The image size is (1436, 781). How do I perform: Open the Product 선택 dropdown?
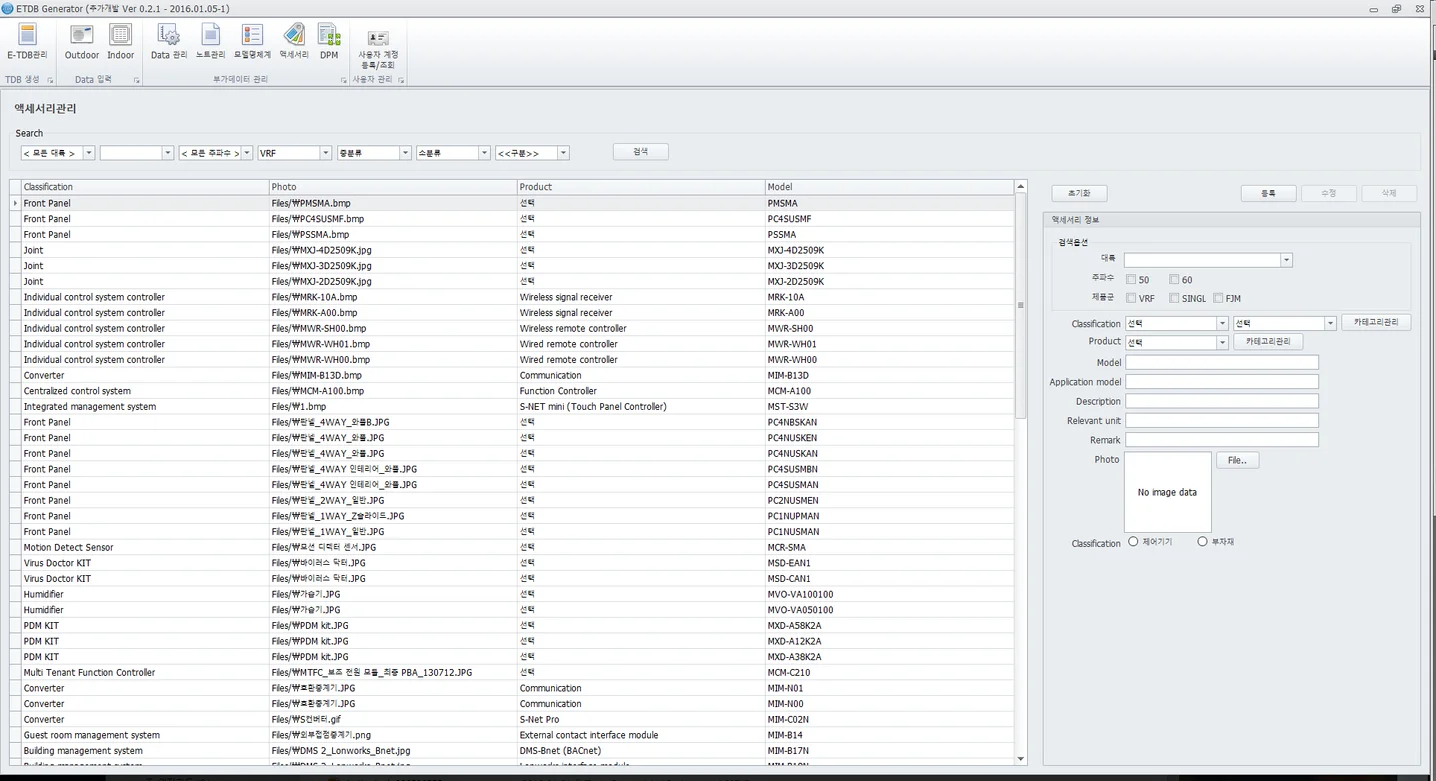[1222, 342]
